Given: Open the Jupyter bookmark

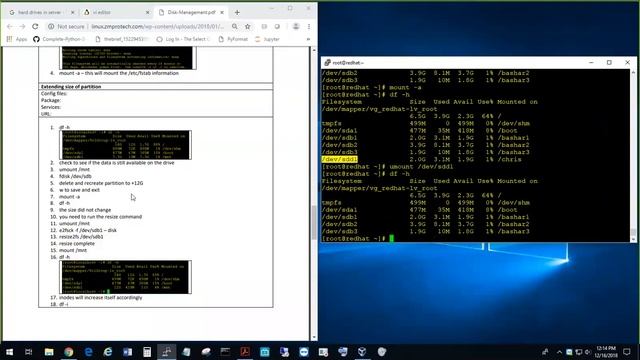Looking at the screenshot, I should tap(267, 39).
